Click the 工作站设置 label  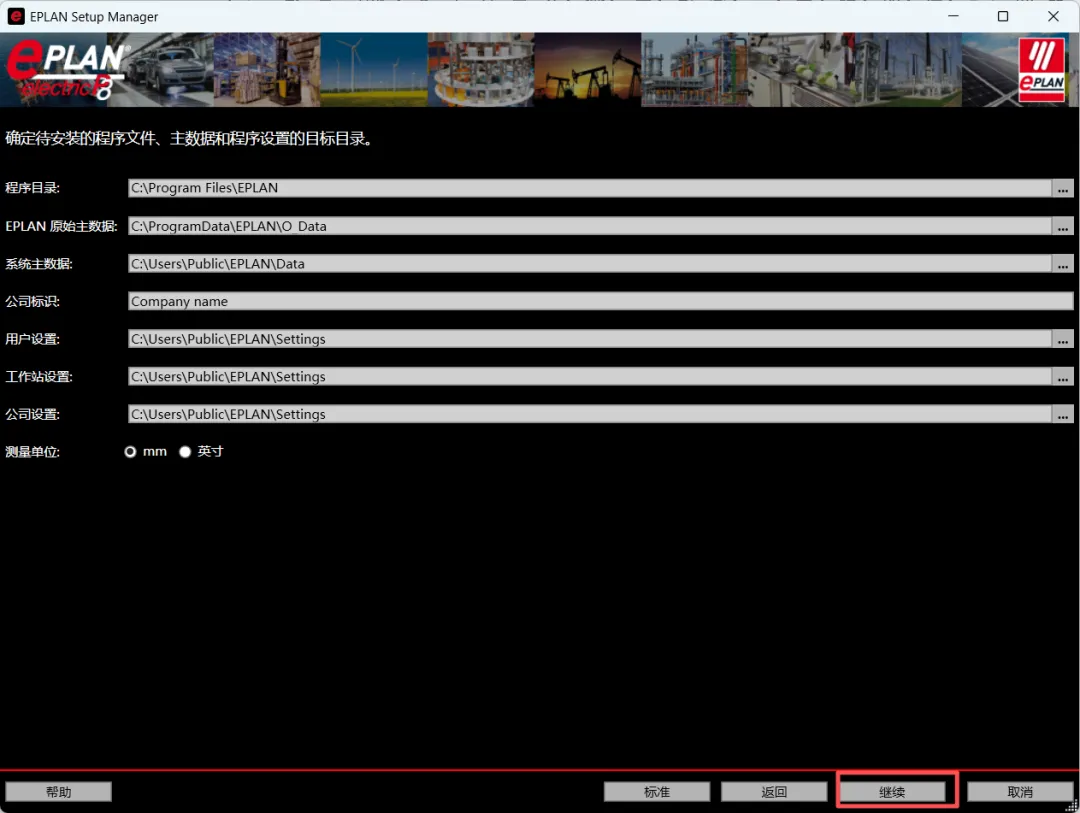39,377
